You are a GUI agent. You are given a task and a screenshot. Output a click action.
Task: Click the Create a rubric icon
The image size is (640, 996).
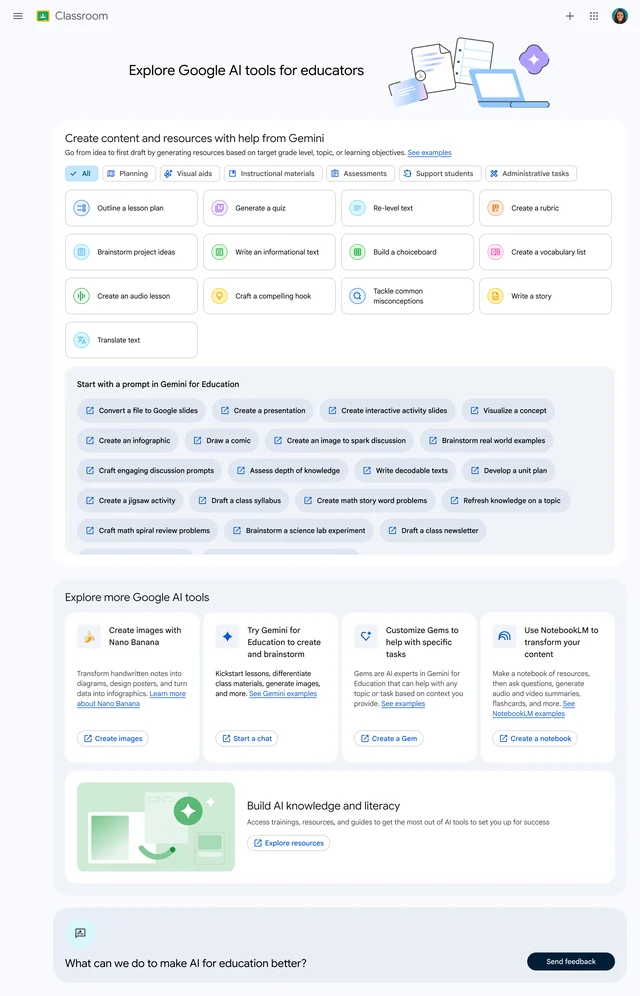[495, 208]
